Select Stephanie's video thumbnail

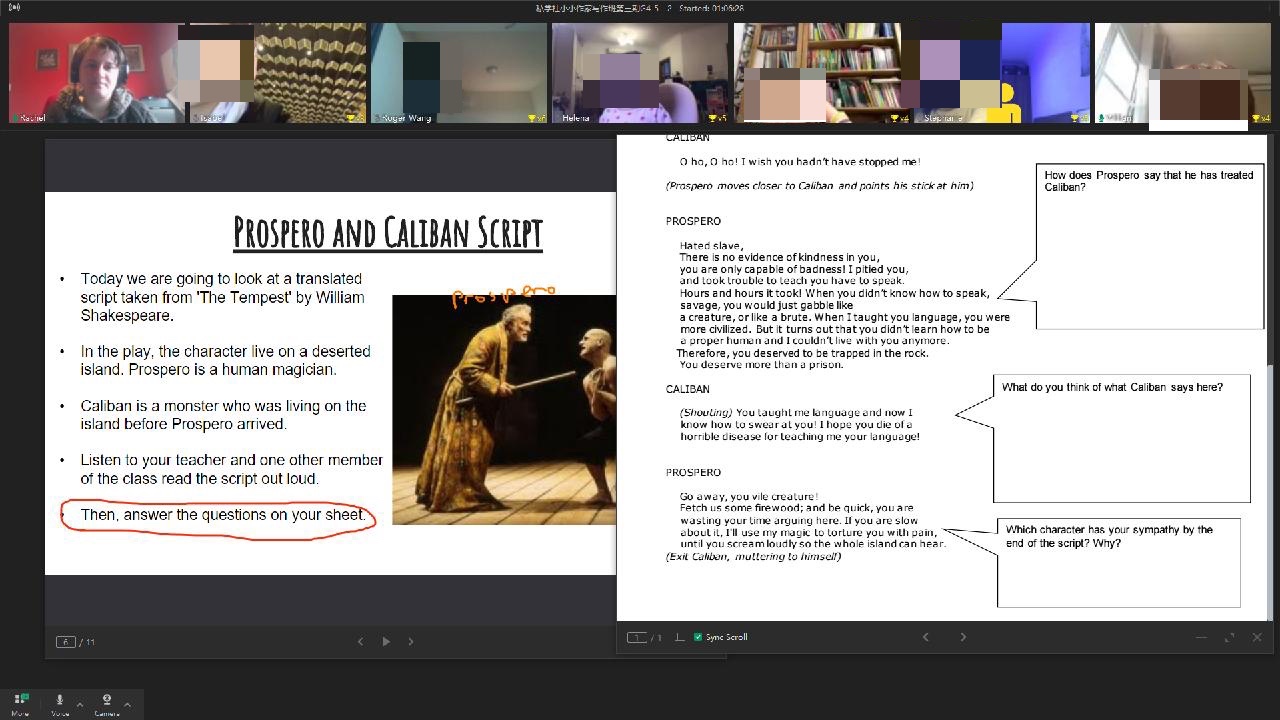[1003, 73]
